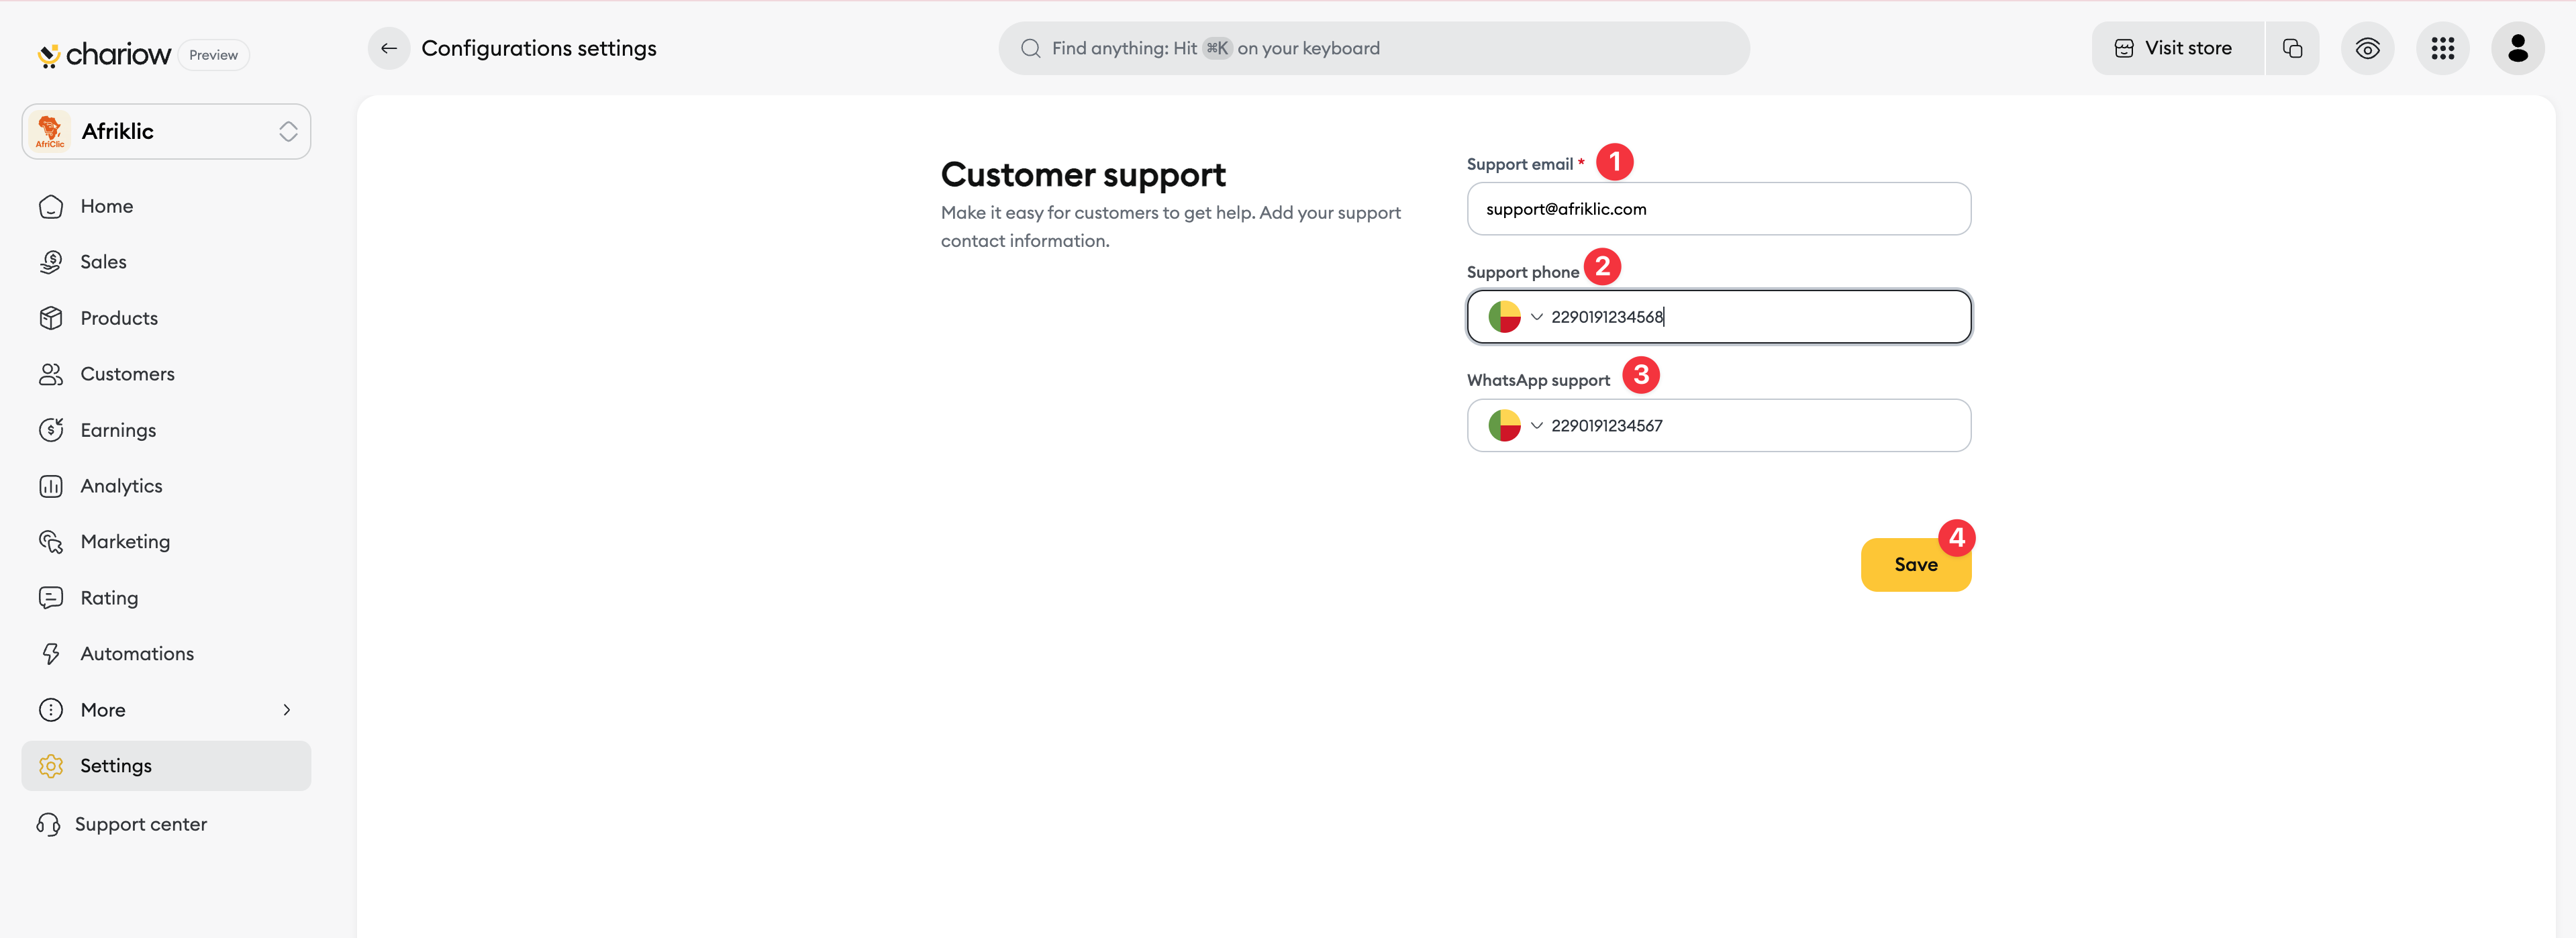Open the Afriklic store switcher
The height and width of the screenshot is (938, 2576).
pyautogui.click(x=166, y=131)
